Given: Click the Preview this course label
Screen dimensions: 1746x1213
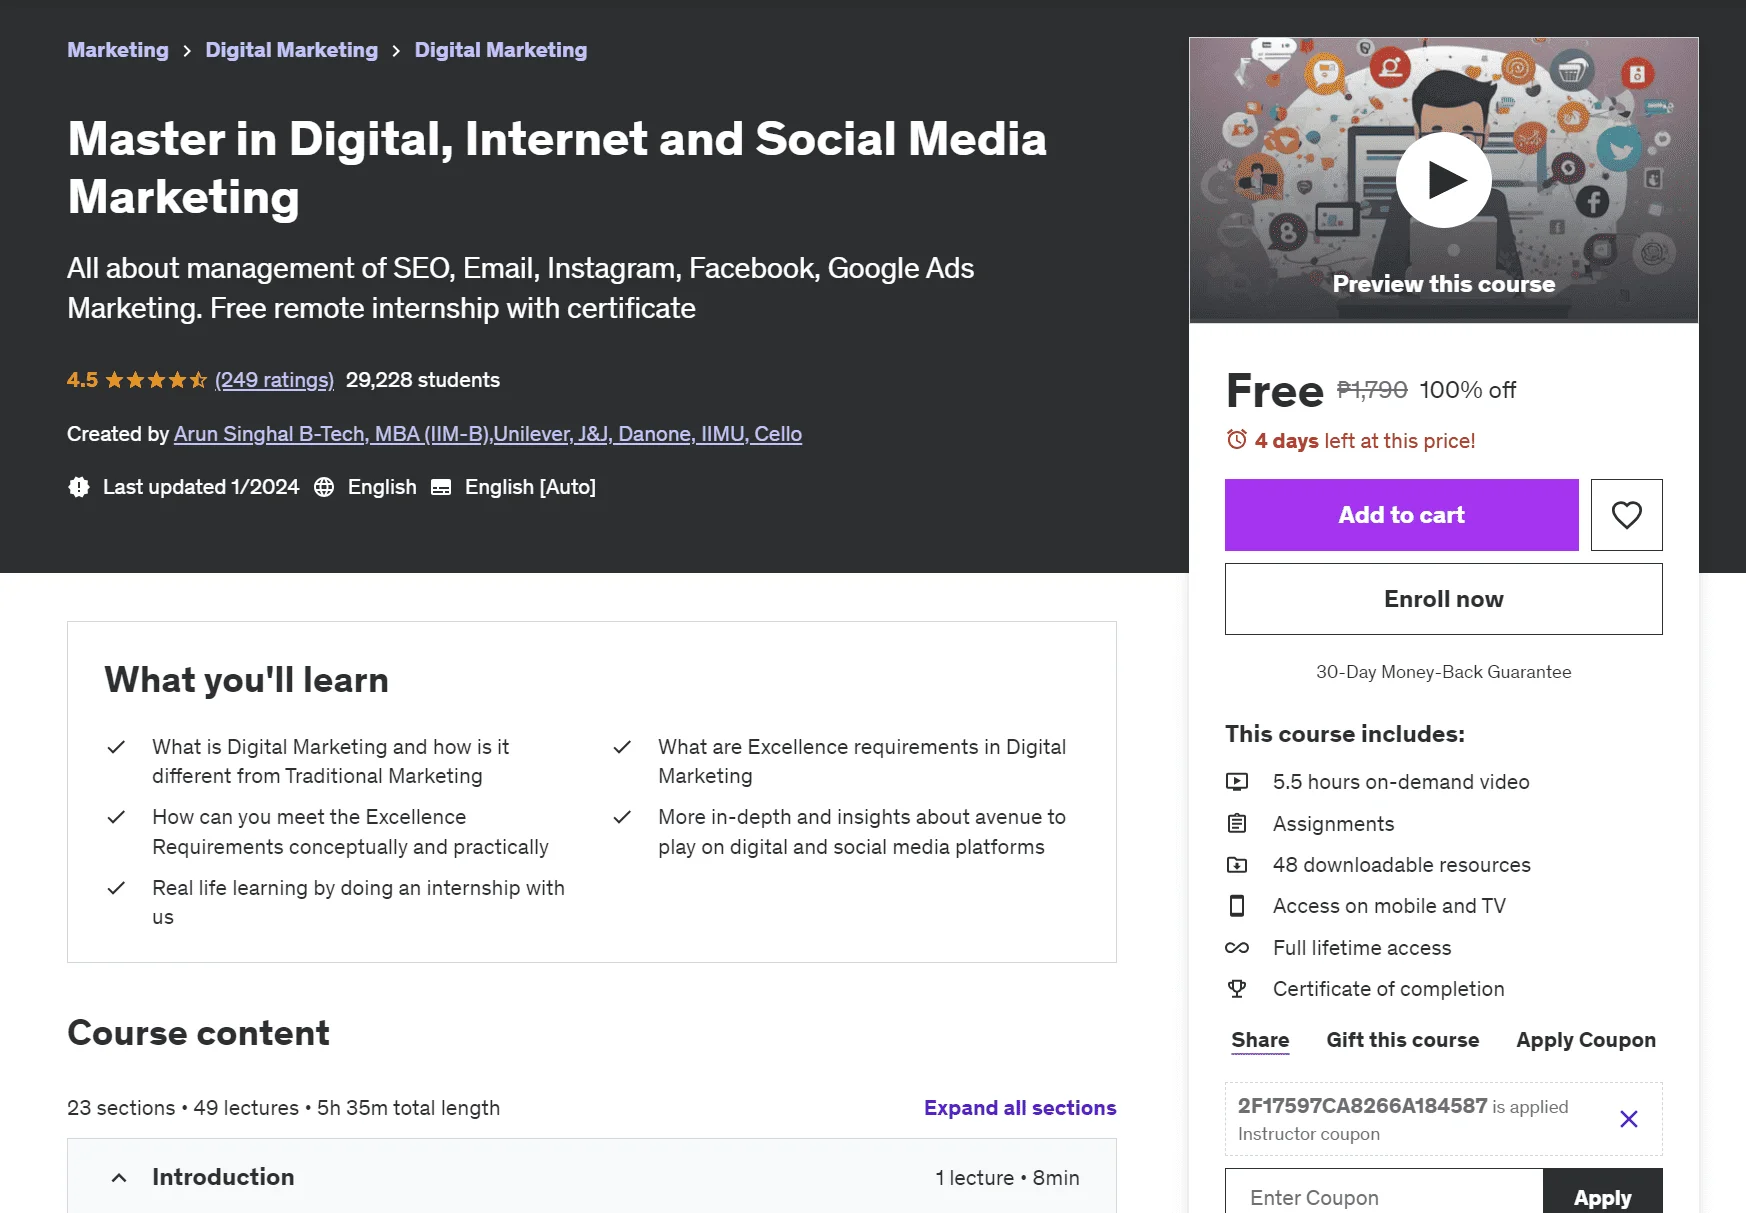Looking at the screenshot, I should coord(1444,284).
